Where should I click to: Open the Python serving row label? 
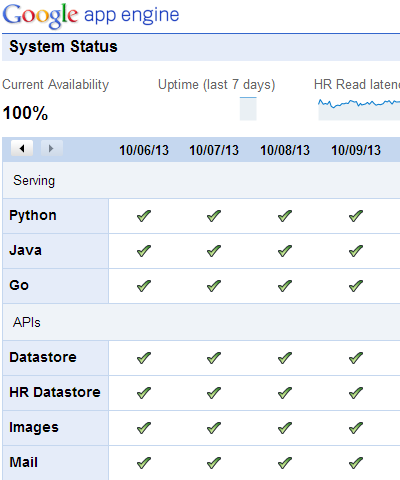pyautogui.click(x=33, y=216)
